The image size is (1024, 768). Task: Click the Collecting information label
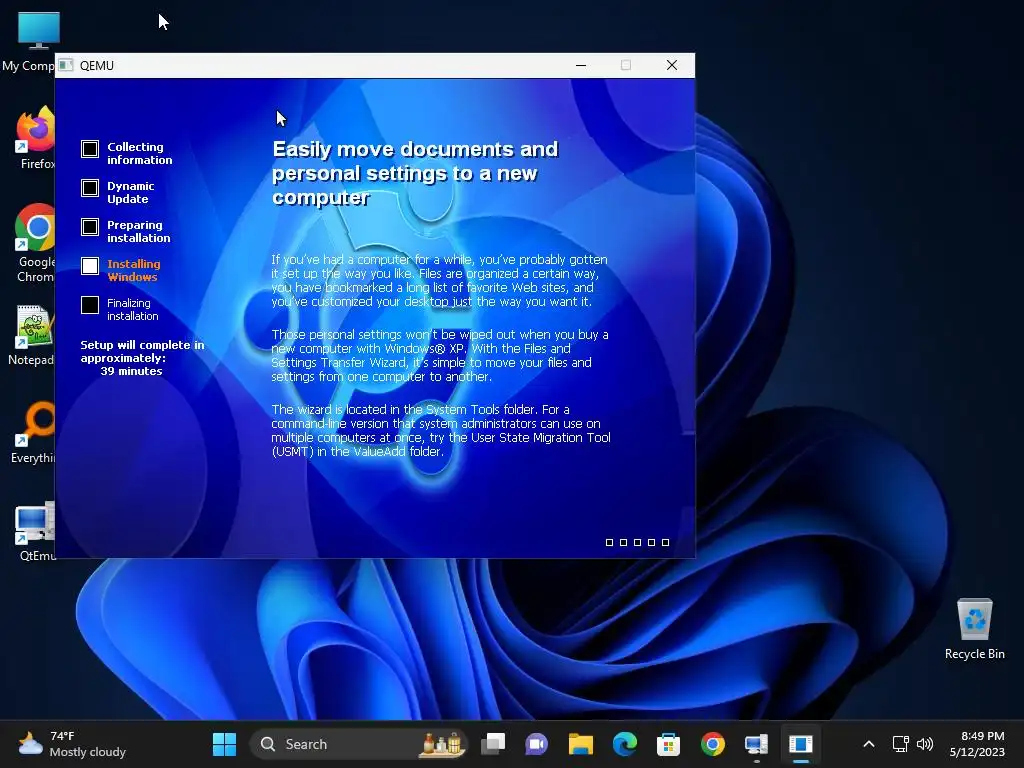pyautogui.click(x=140, y=153)
